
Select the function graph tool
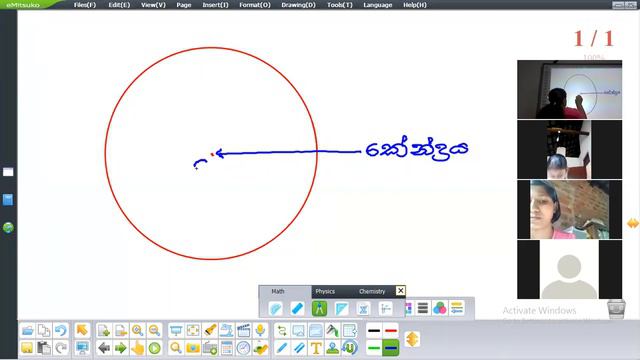tap(363, 308)
